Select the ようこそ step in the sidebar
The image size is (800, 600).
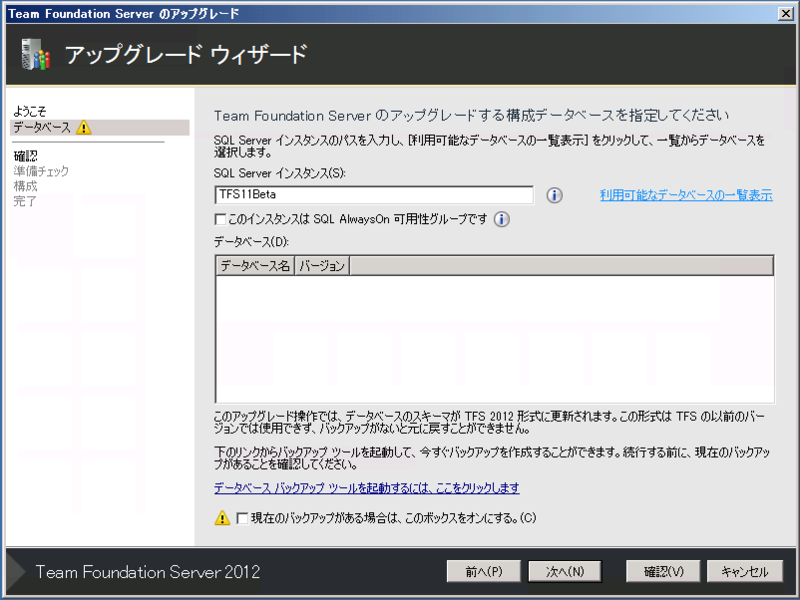tap(30, 111)
